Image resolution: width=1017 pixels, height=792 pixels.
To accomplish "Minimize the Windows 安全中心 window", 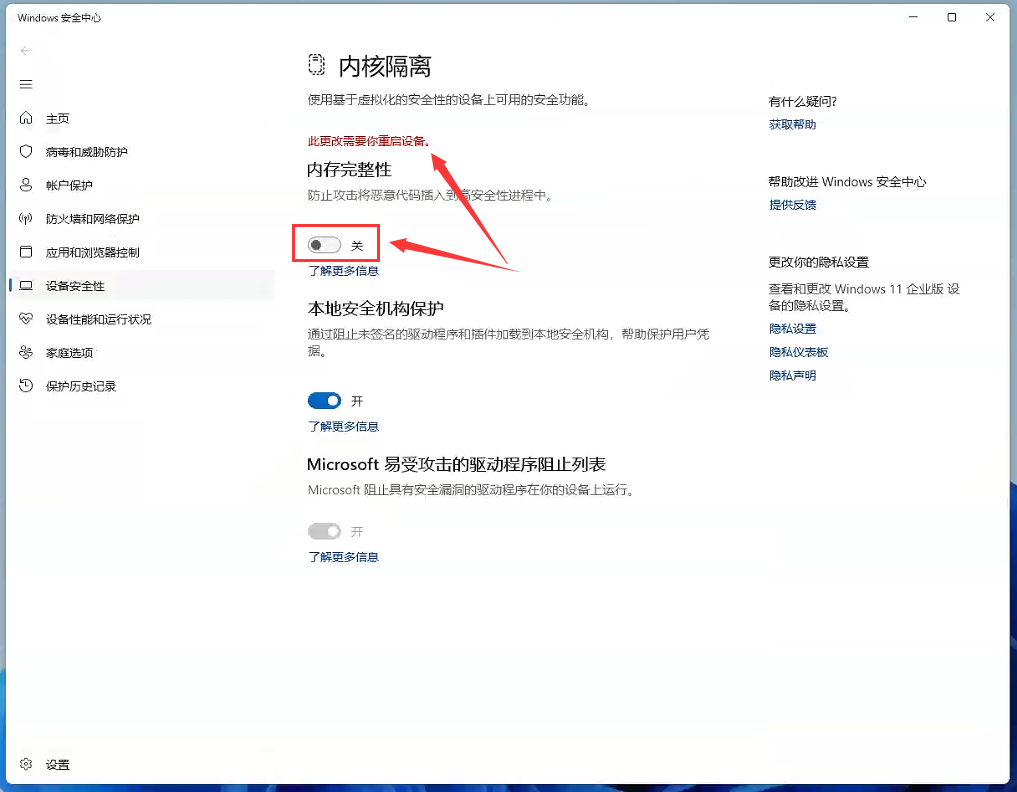I will pyautogui.click(x=913, y=17).
